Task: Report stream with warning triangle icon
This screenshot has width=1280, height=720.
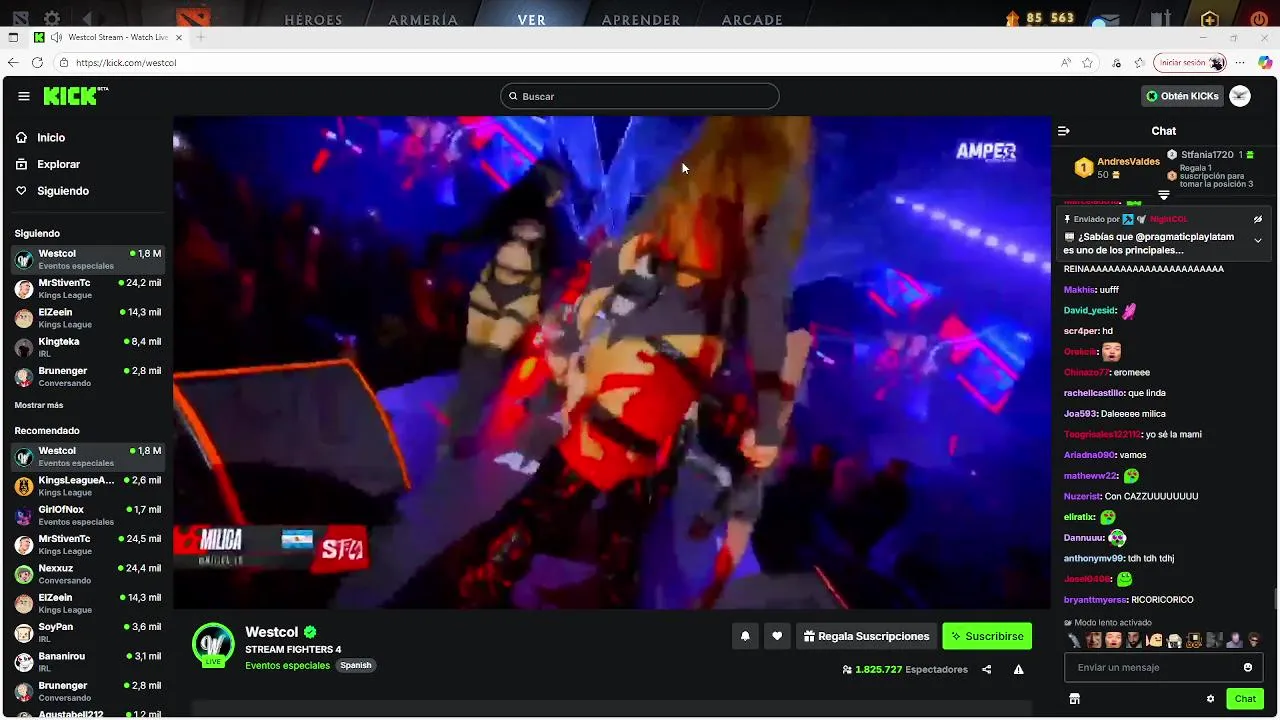Action: pos(1018,669)
